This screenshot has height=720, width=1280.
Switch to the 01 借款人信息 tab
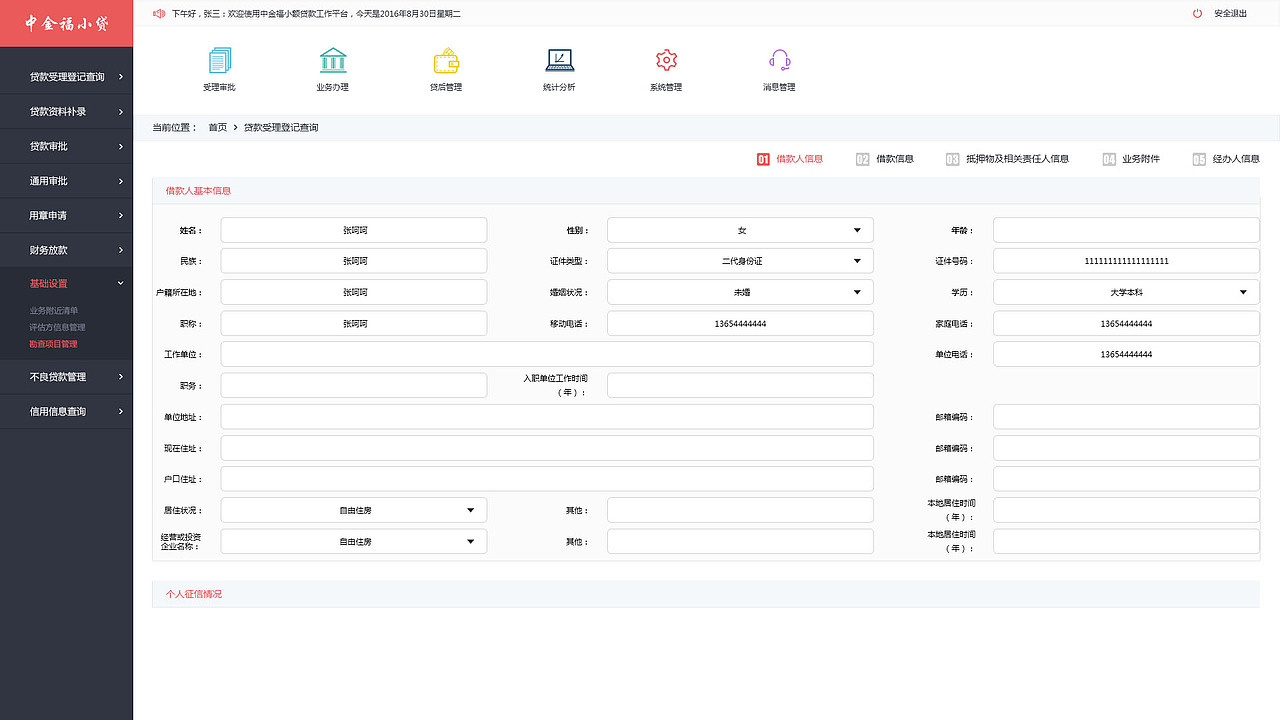(790, 159)
